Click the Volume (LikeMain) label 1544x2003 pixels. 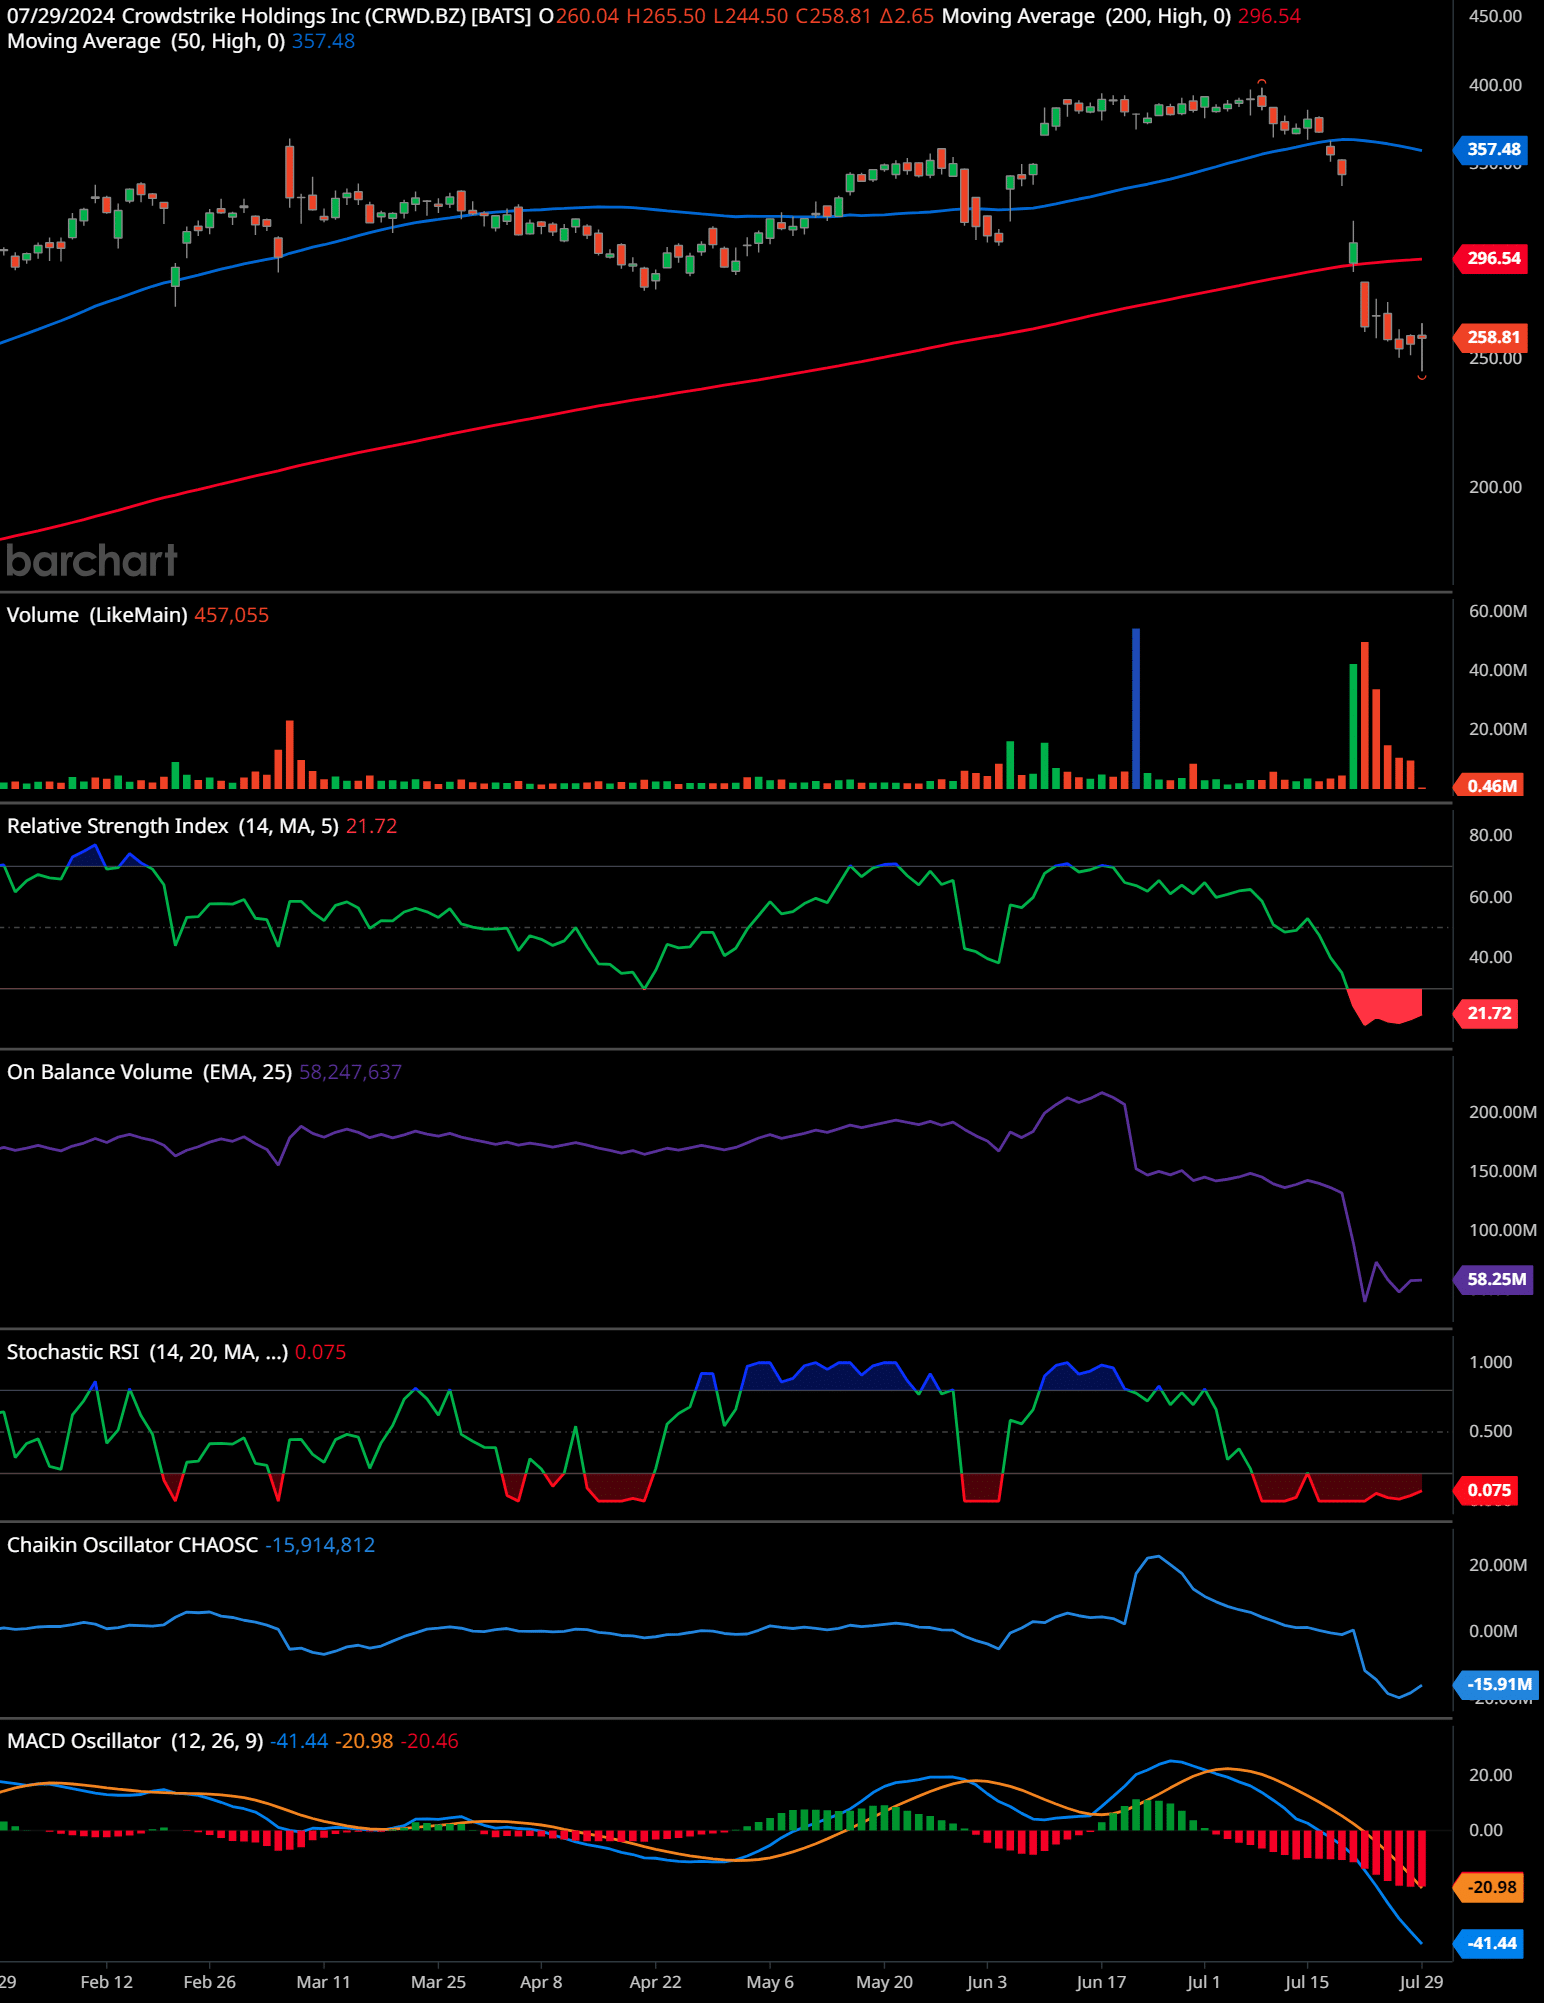coord(97,615)
